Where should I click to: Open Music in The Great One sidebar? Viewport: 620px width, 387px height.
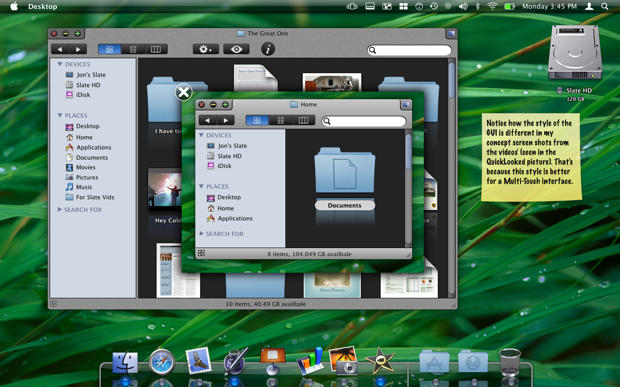(79, 187)
